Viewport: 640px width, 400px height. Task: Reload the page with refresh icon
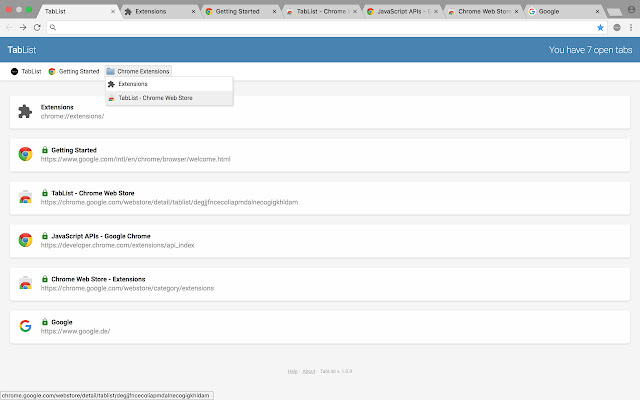(x=37, y=27)
